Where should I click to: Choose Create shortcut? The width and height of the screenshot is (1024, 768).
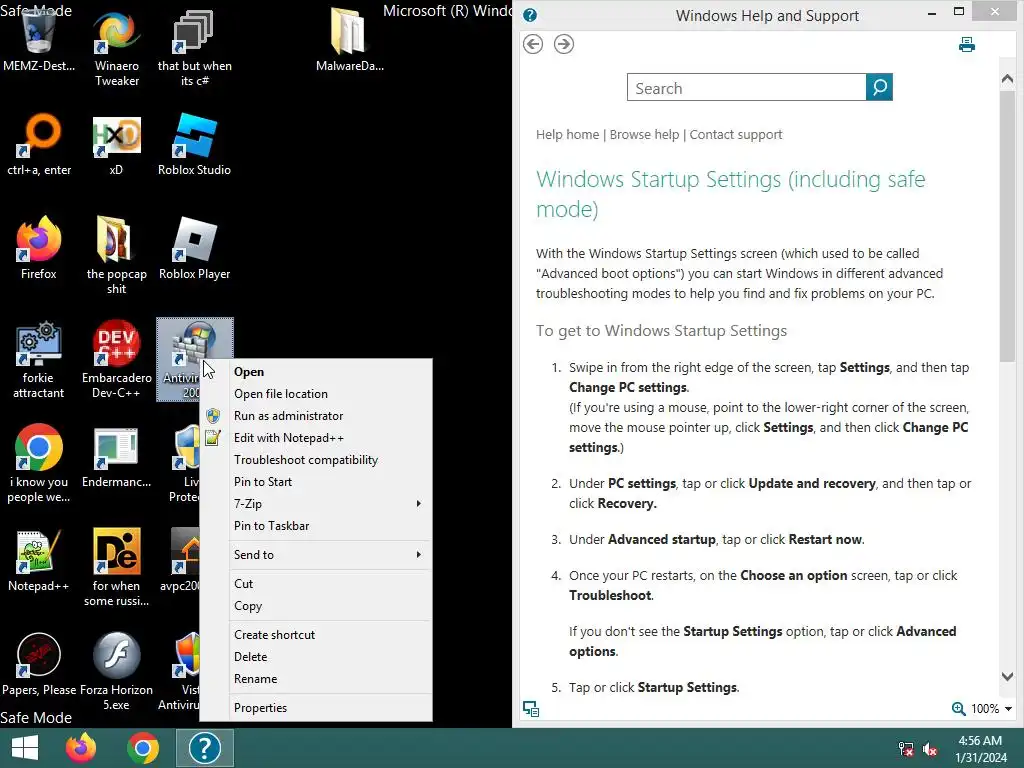pyautogui.click(x=316, y=635)
